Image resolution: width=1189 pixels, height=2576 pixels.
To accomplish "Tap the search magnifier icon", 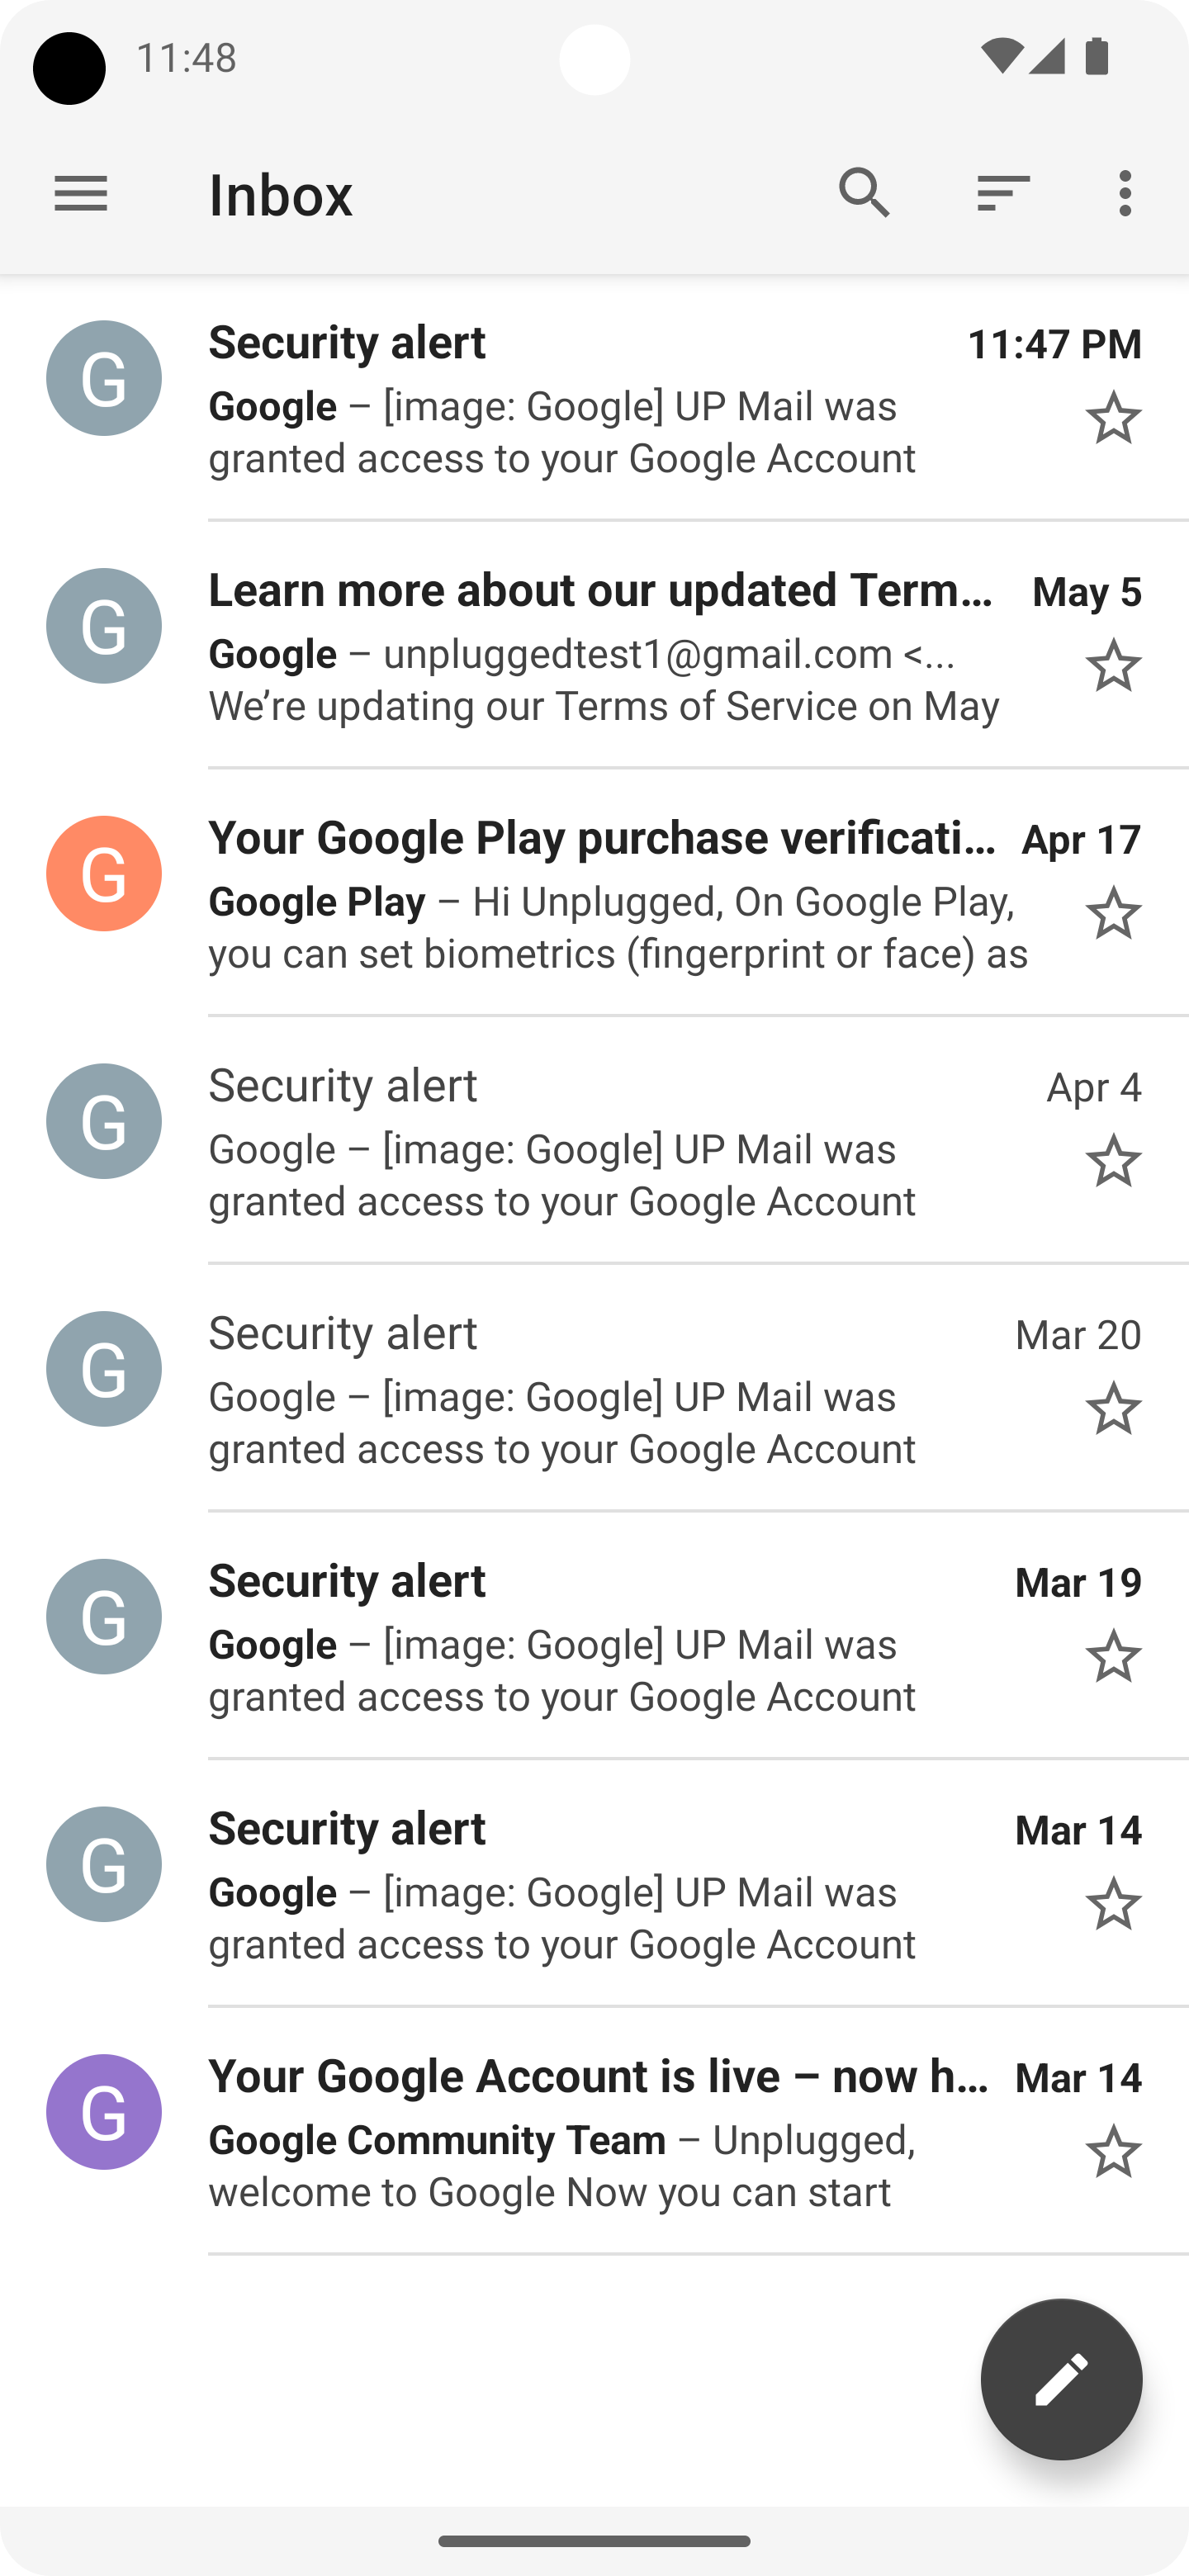I will tap(864, 192).
